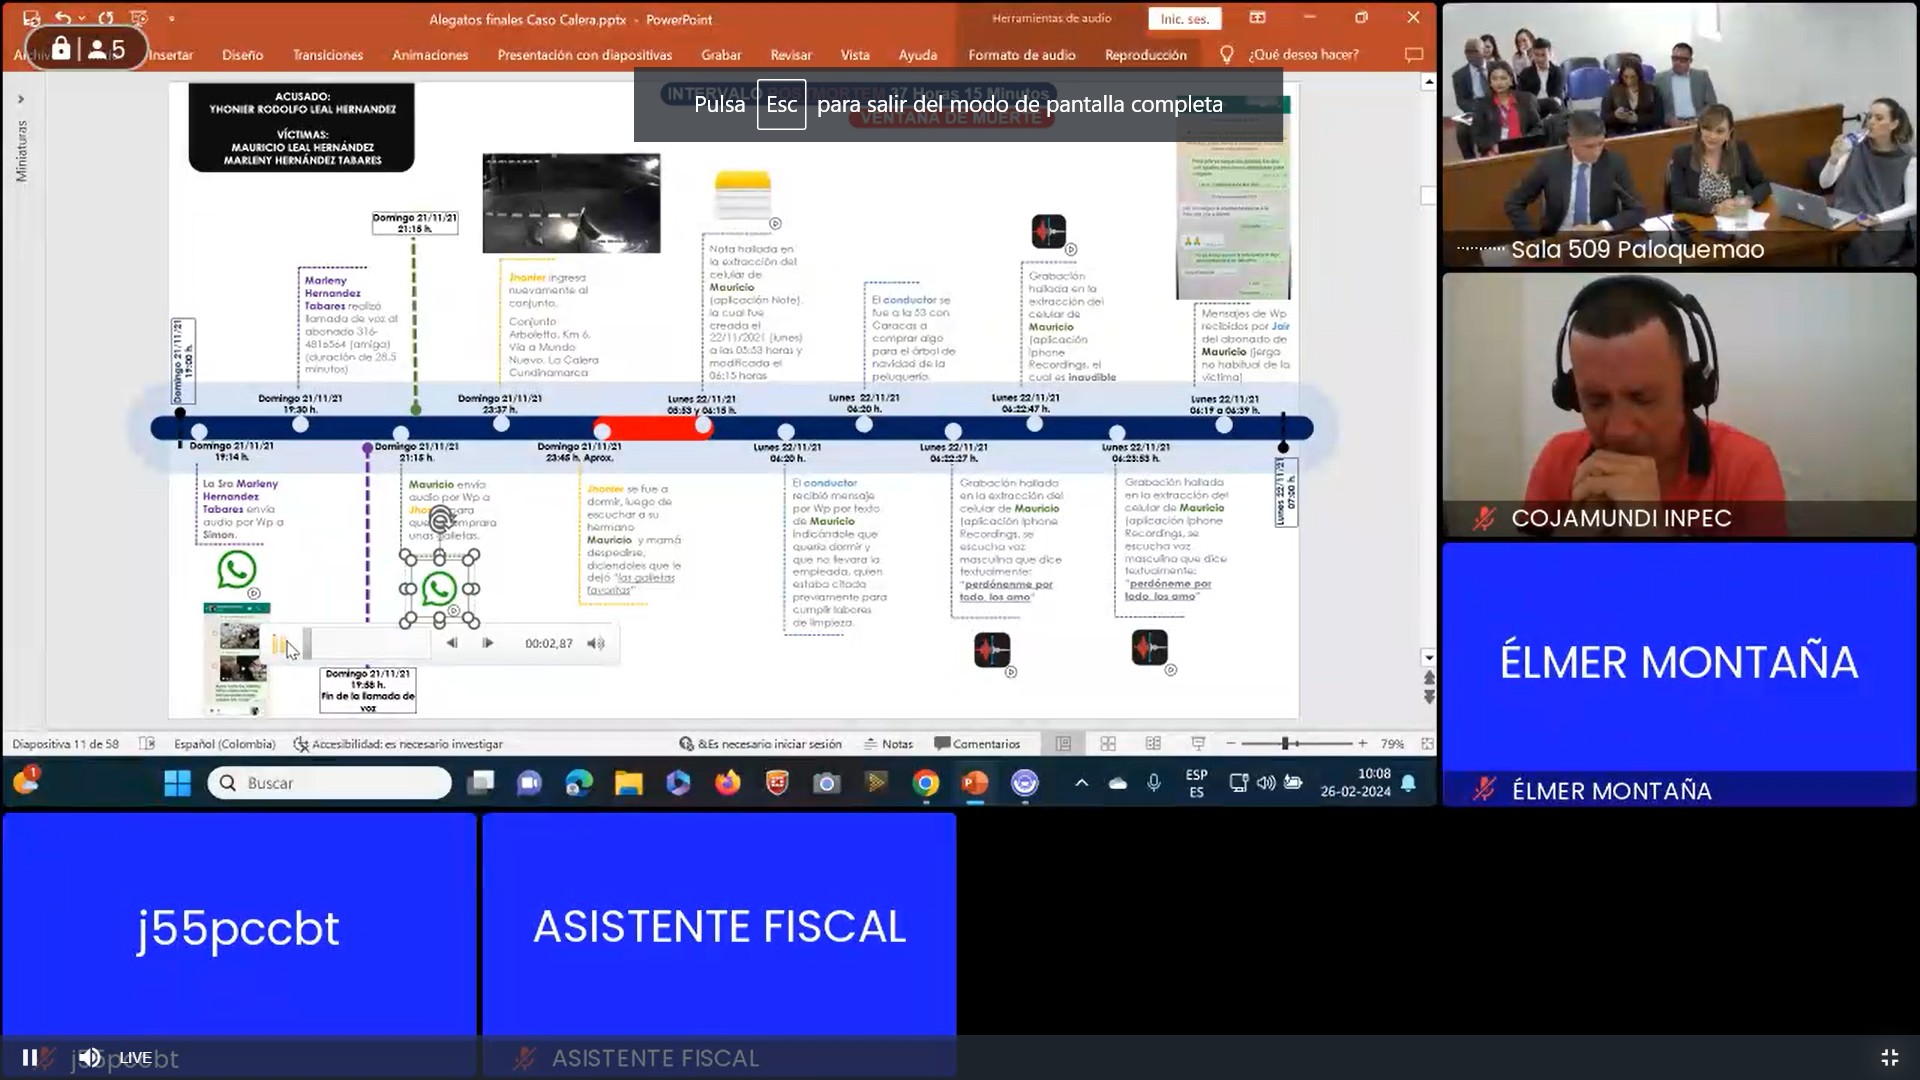Image resolution: width=1920 pixels, height=1080 pixels.
Task: Start Slide Show from status bar
Action: pyautogui.click(x=1198, y=744)
